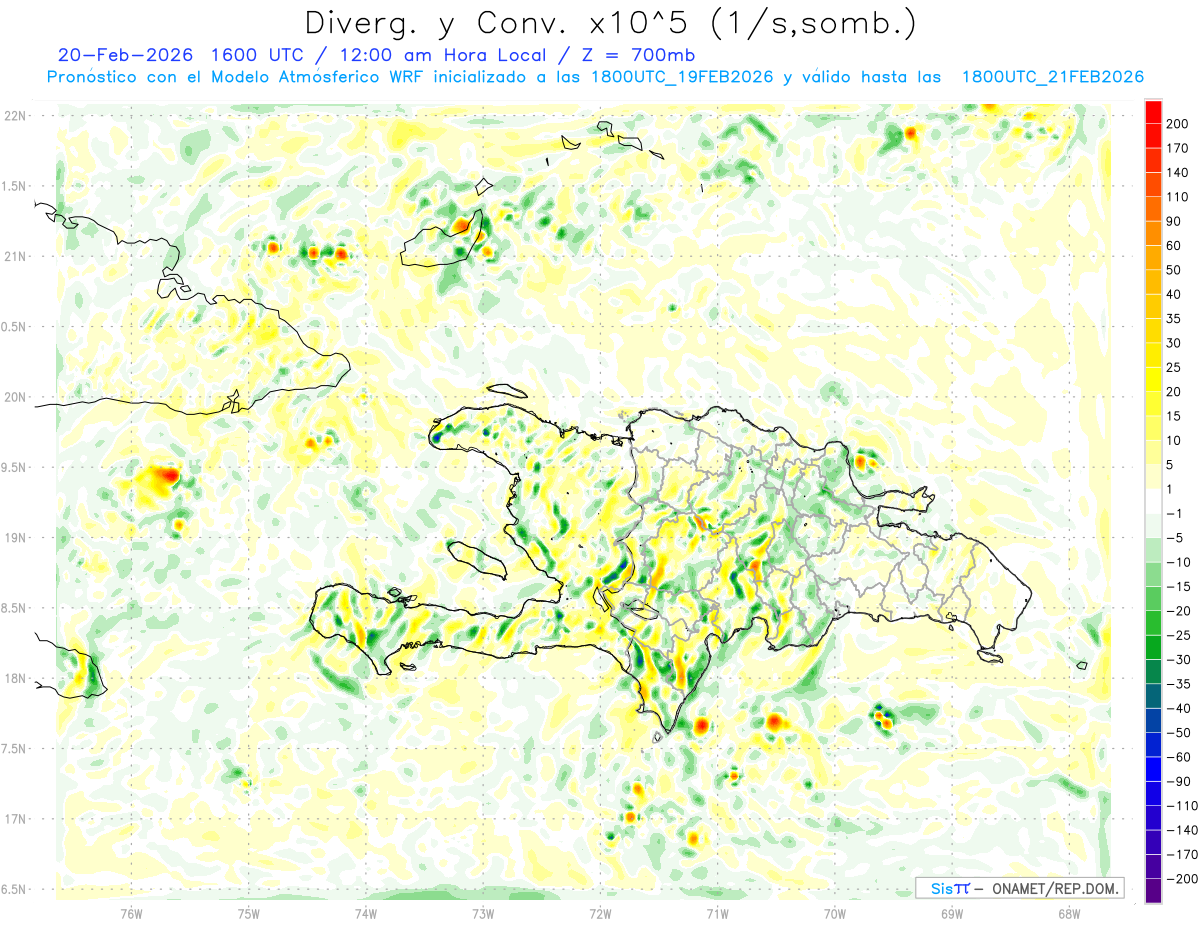Click the "7.5N" axis label
The height and width of the screenshot is (927, 1200).
[15, 749]
